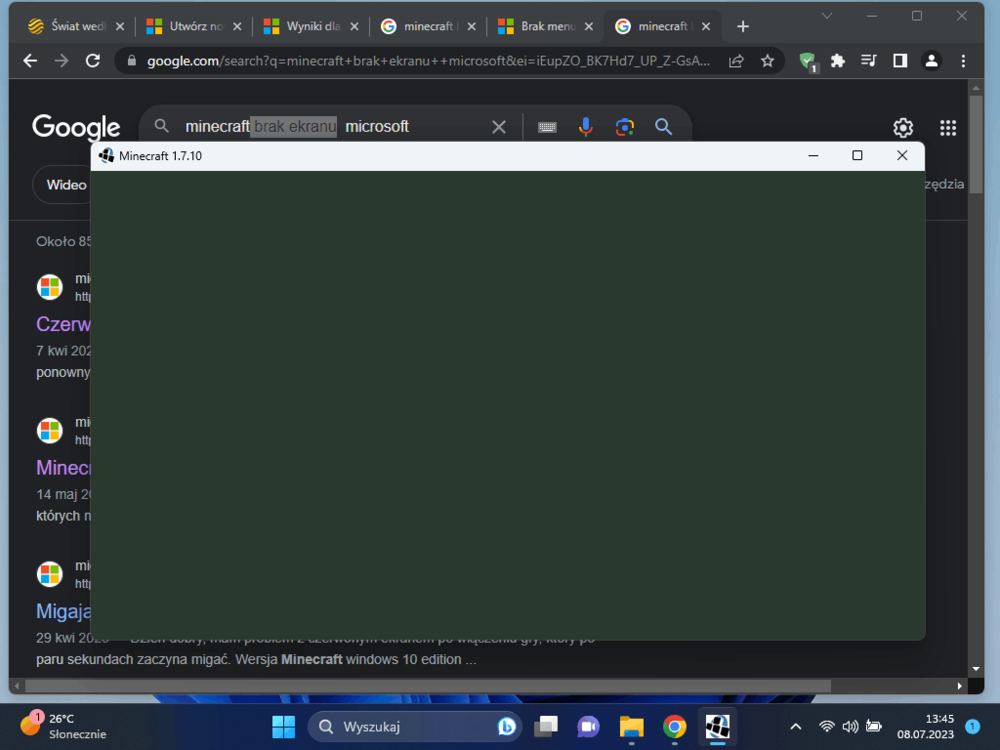1000x750 pixels.
Task: Click taskbar Wyszukaj search box
Action: point(415,726)
